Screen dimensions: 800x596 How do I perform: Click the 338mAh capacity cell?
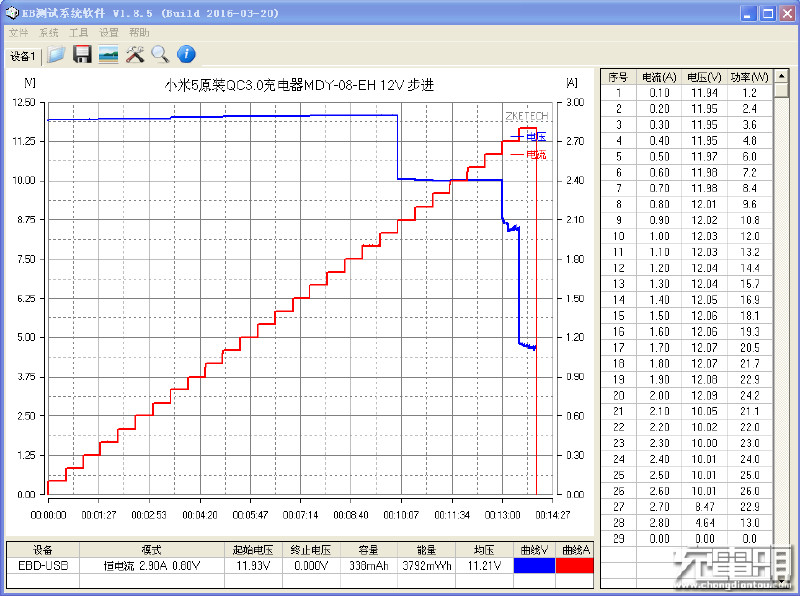368,565
